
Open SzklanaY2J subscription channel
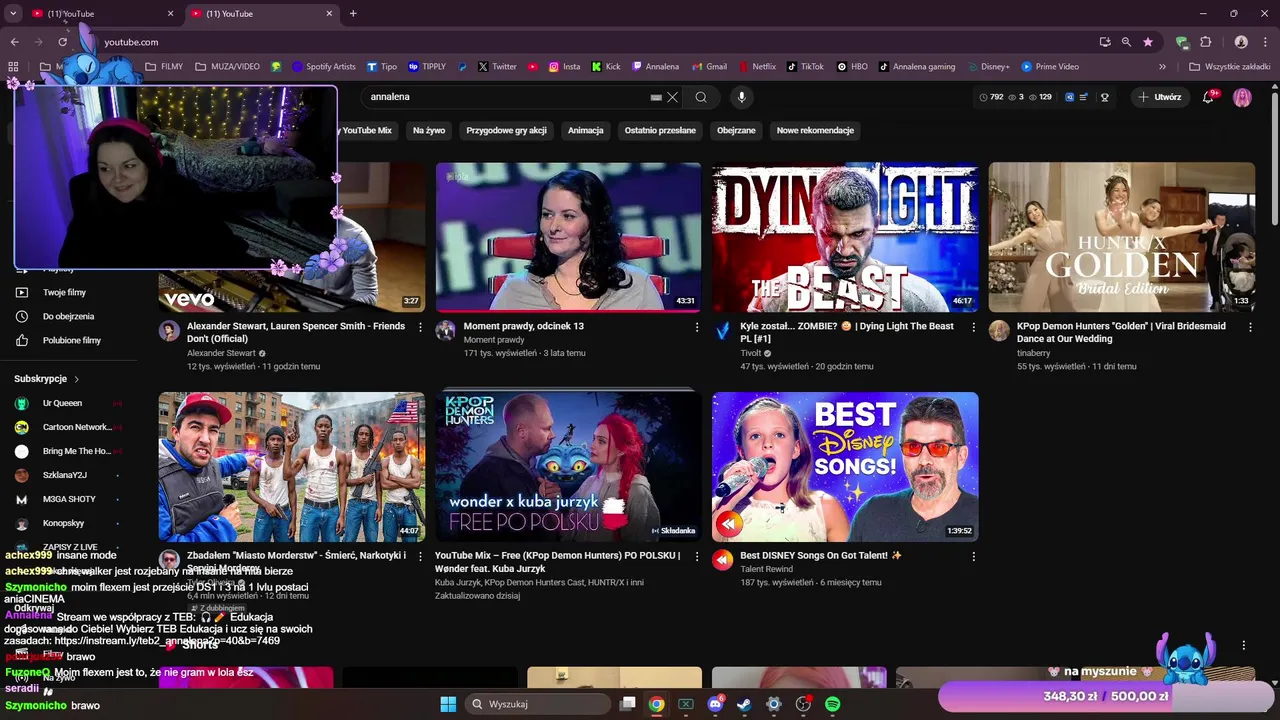64,475
